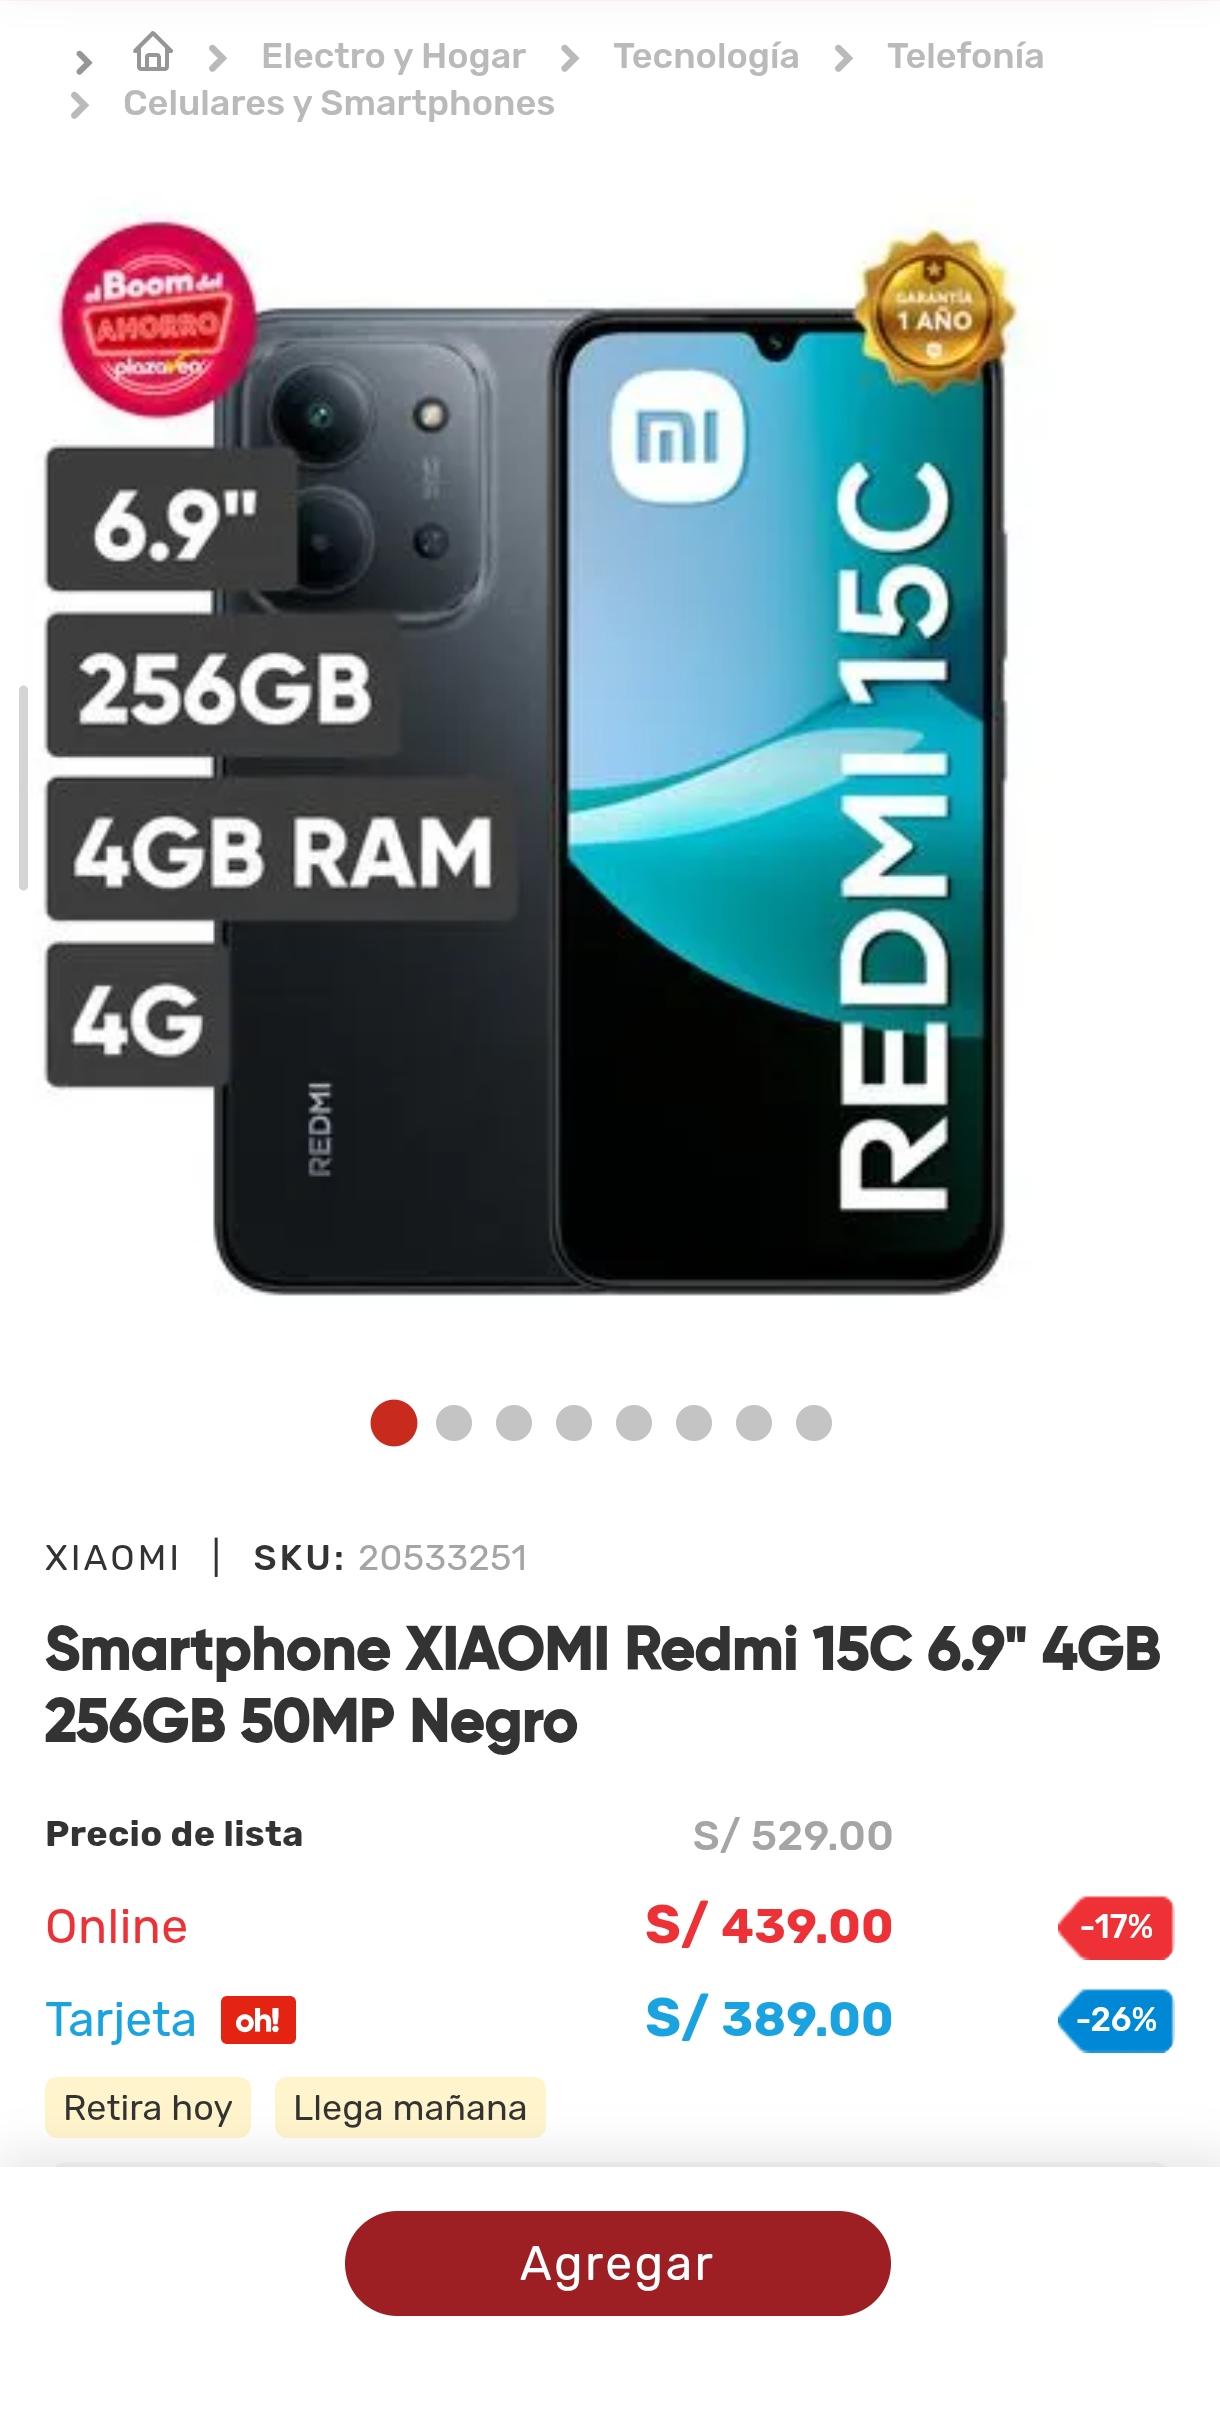Tap the Llega mañana delivery chip

410,2108
